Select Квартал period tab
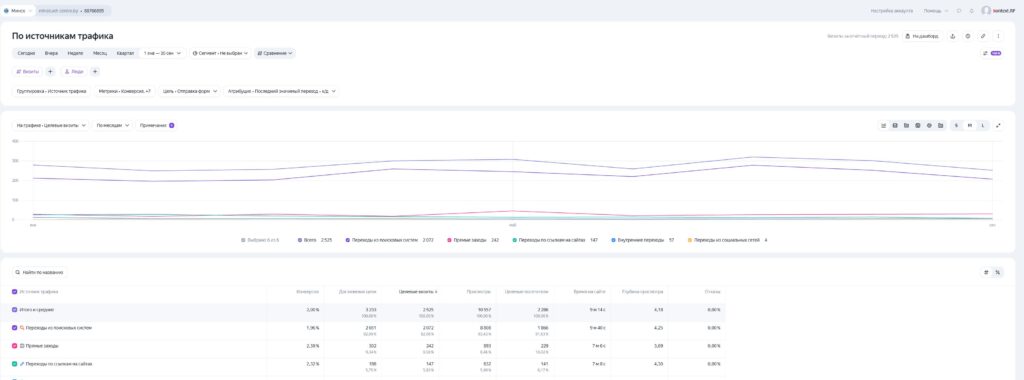Viewport: 1024px width, 380px height. tap(125, 54)
